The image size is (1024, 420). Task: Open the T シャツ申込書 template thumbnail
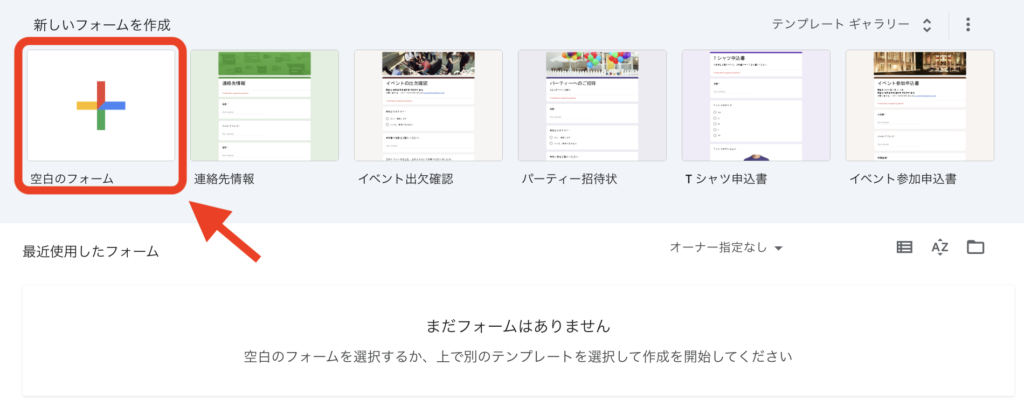coord(756,105)
